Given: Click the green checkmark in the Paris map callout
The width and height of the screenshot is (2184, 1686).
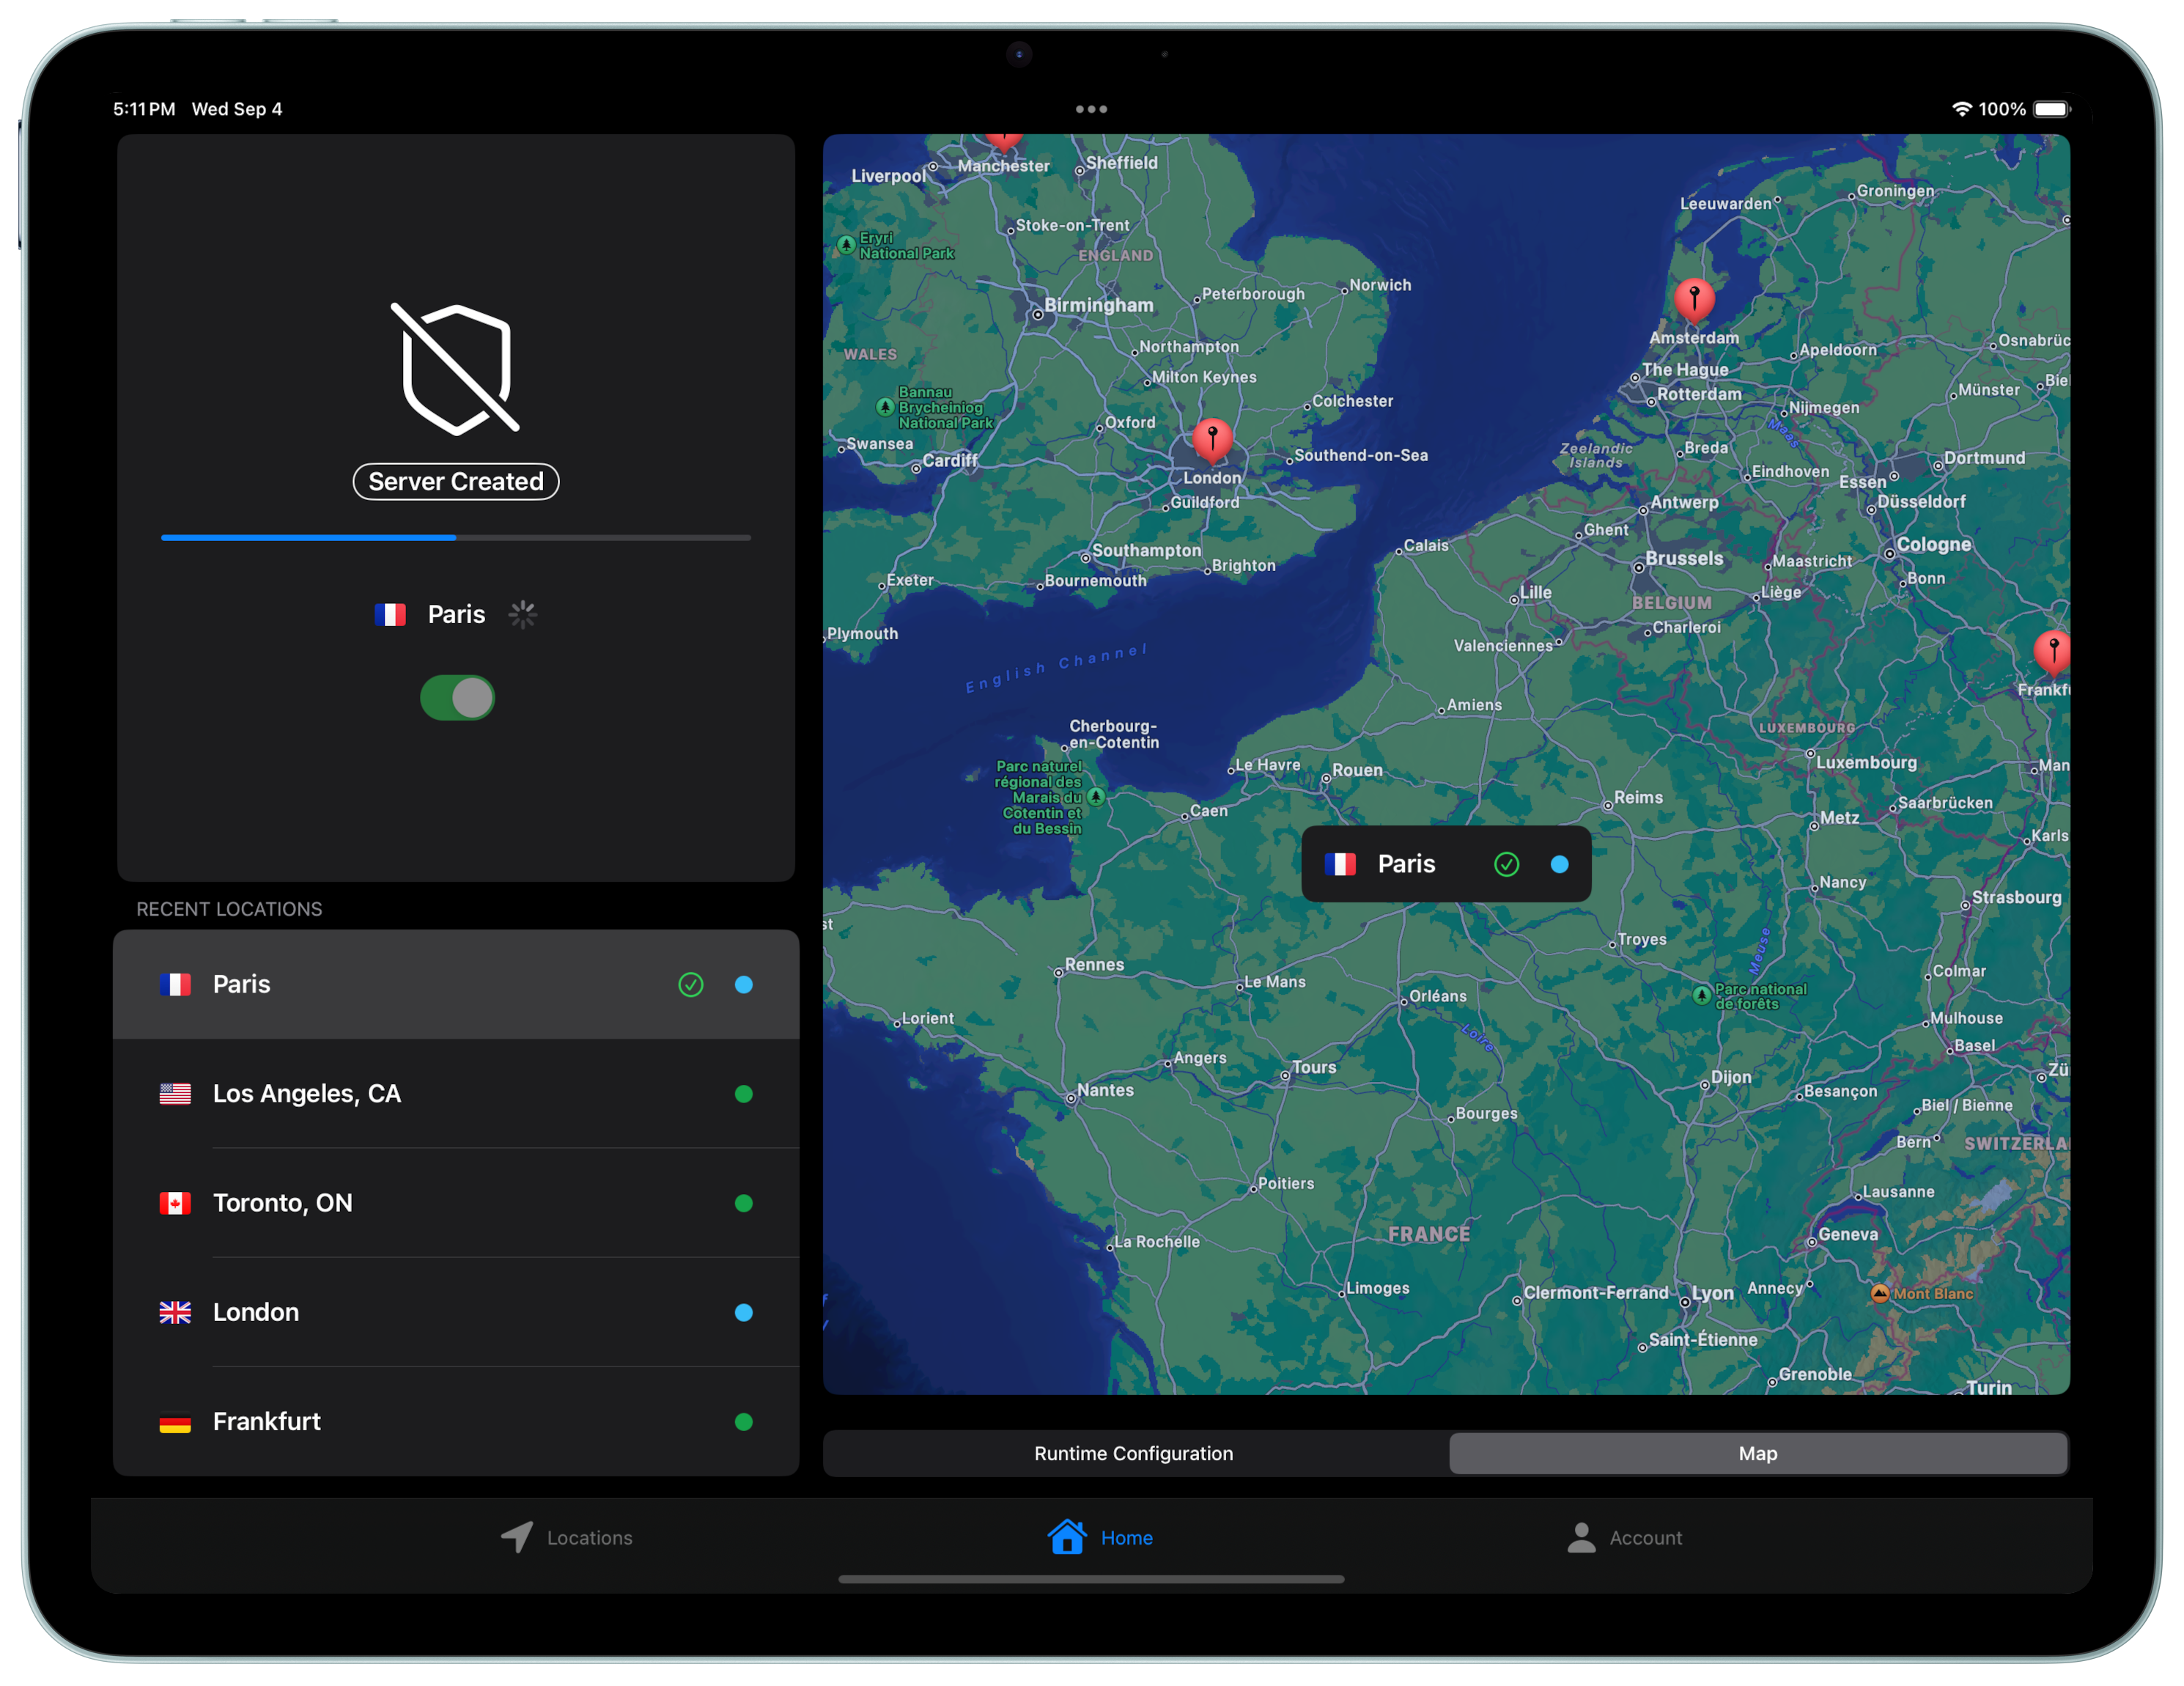Looking at the screenshot, I should click(1506, 864).
